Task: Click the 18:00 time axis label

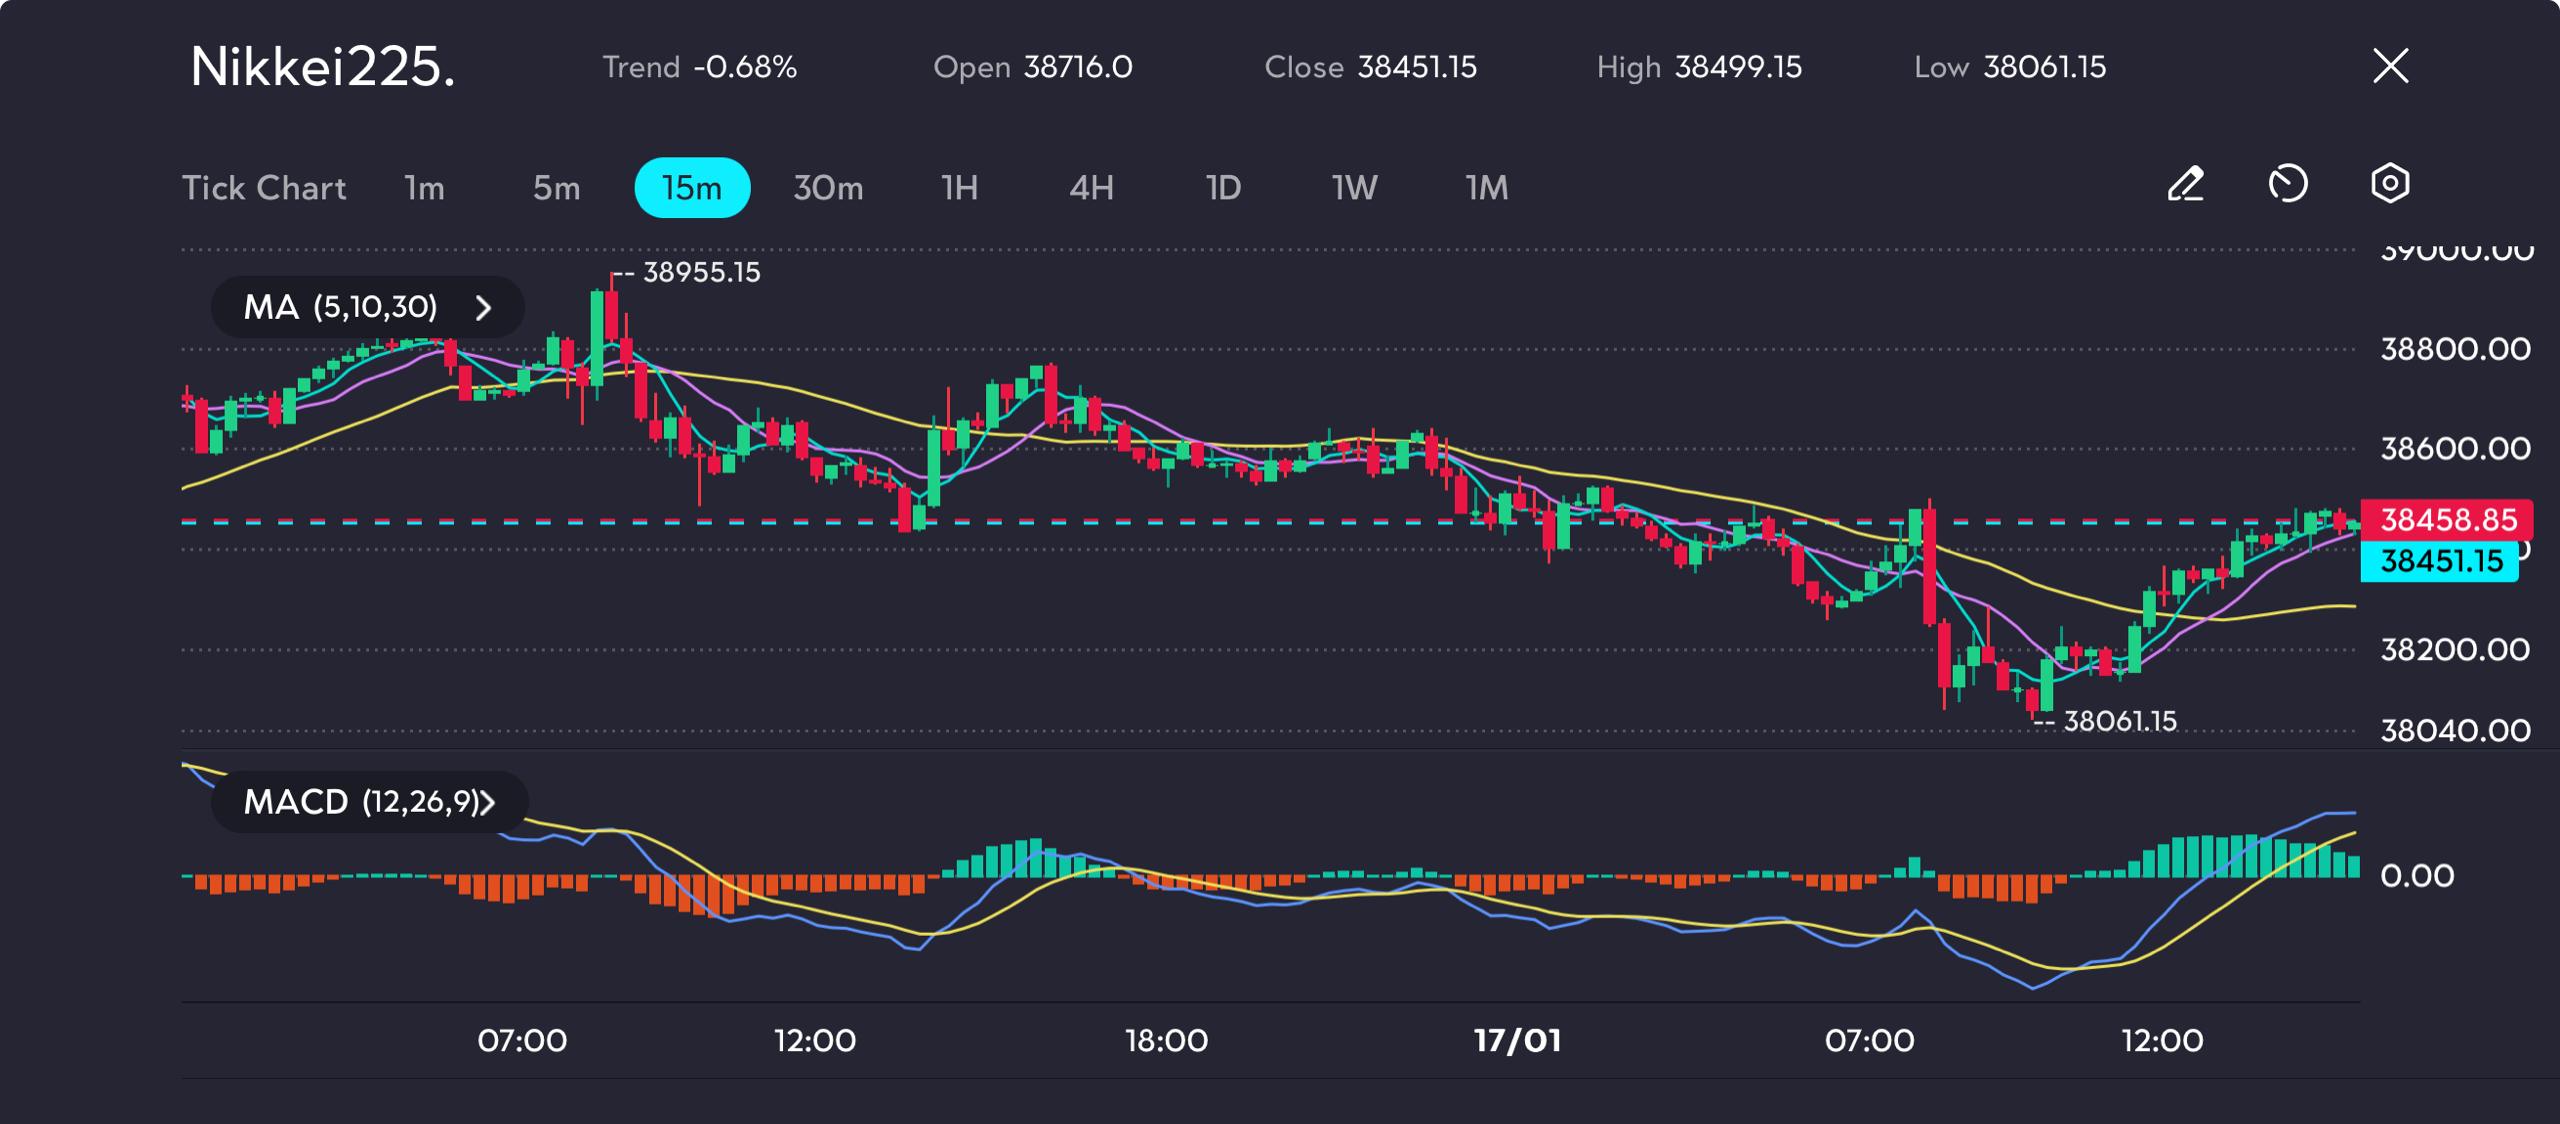Action: pos(1166,1041)
